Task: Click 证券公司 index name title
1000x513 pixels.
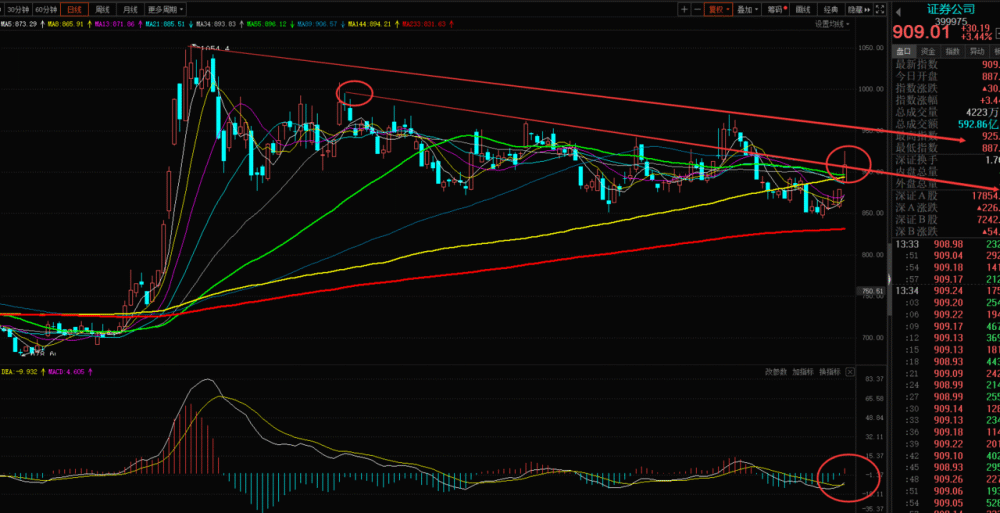Action: 951,8
